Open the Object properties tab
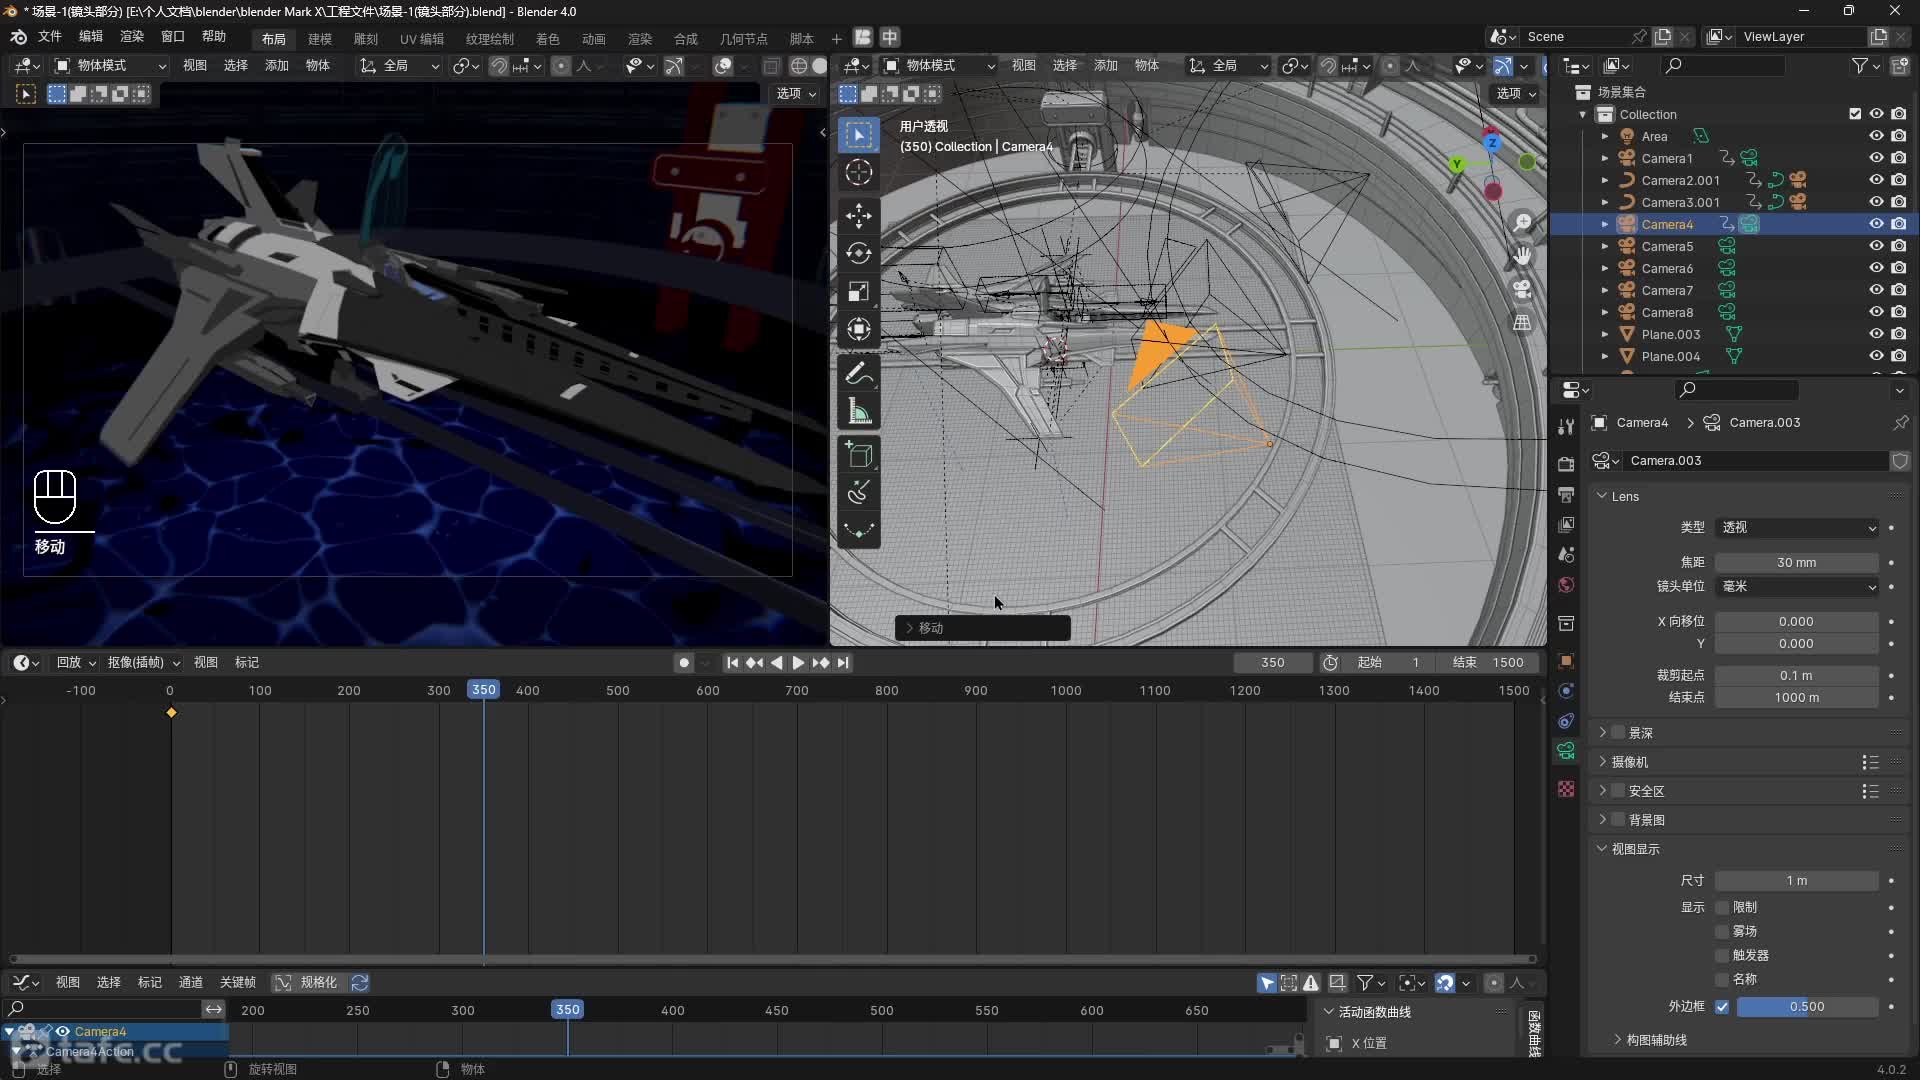This screenshot has height=1080, width=1920. pyautogui.click(x=1566, y=661)
